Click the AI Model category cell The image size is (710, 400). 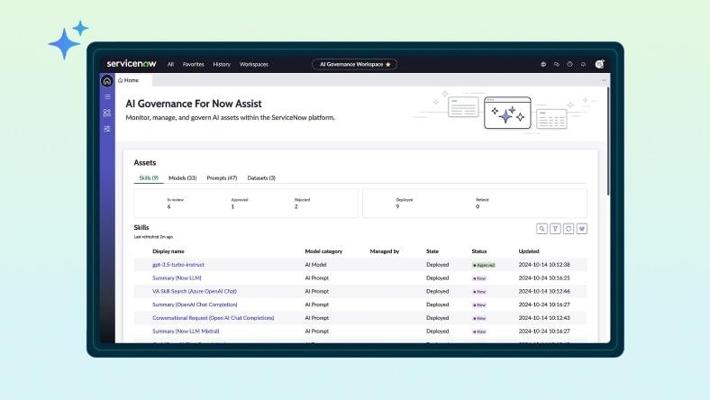(x=315, y=265)
